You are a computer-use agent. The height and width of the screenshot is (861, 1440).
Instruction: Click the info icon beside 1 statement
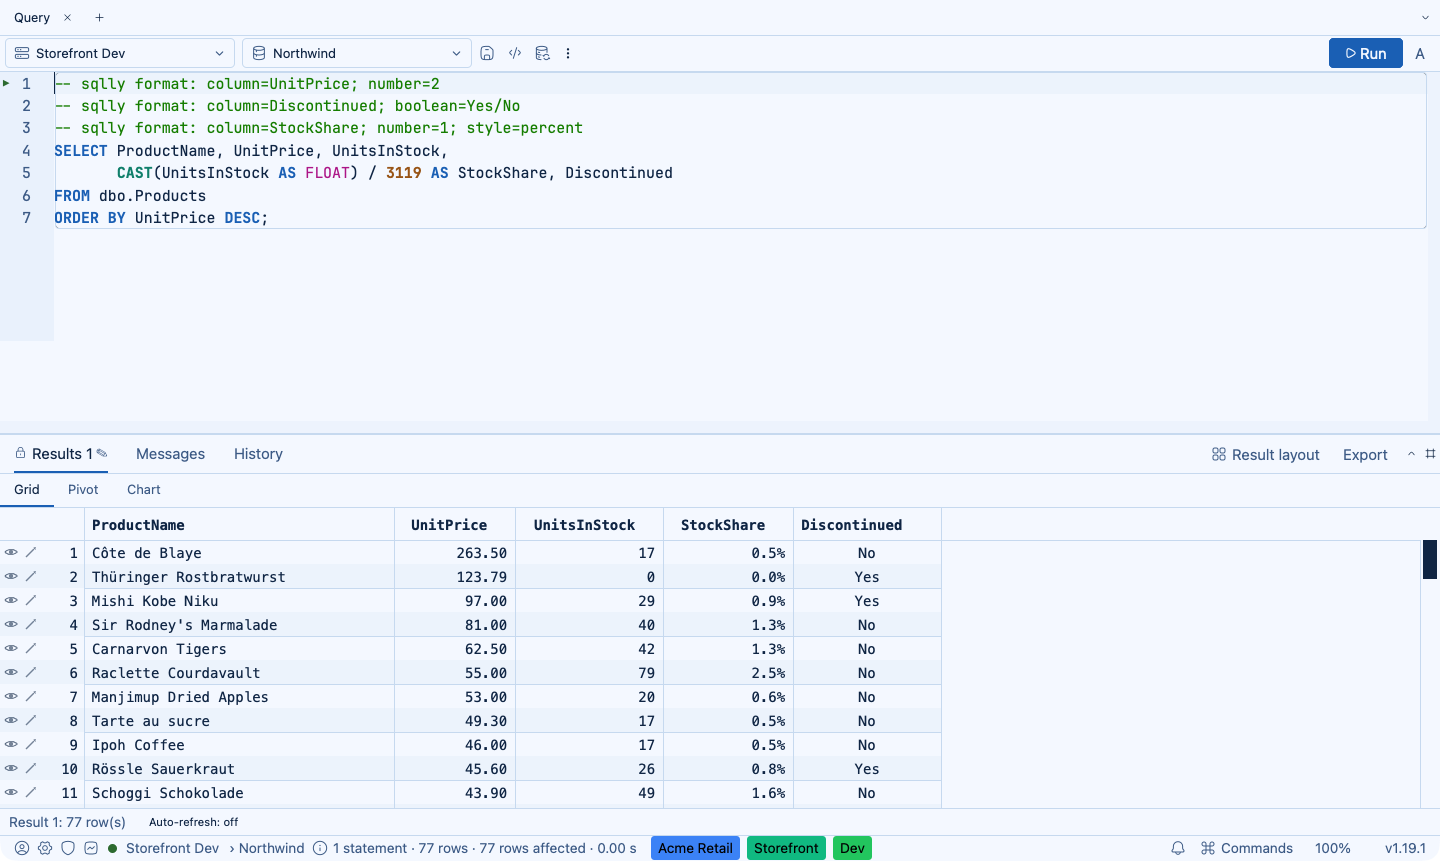pyautogui.click(x=320, y=848)
